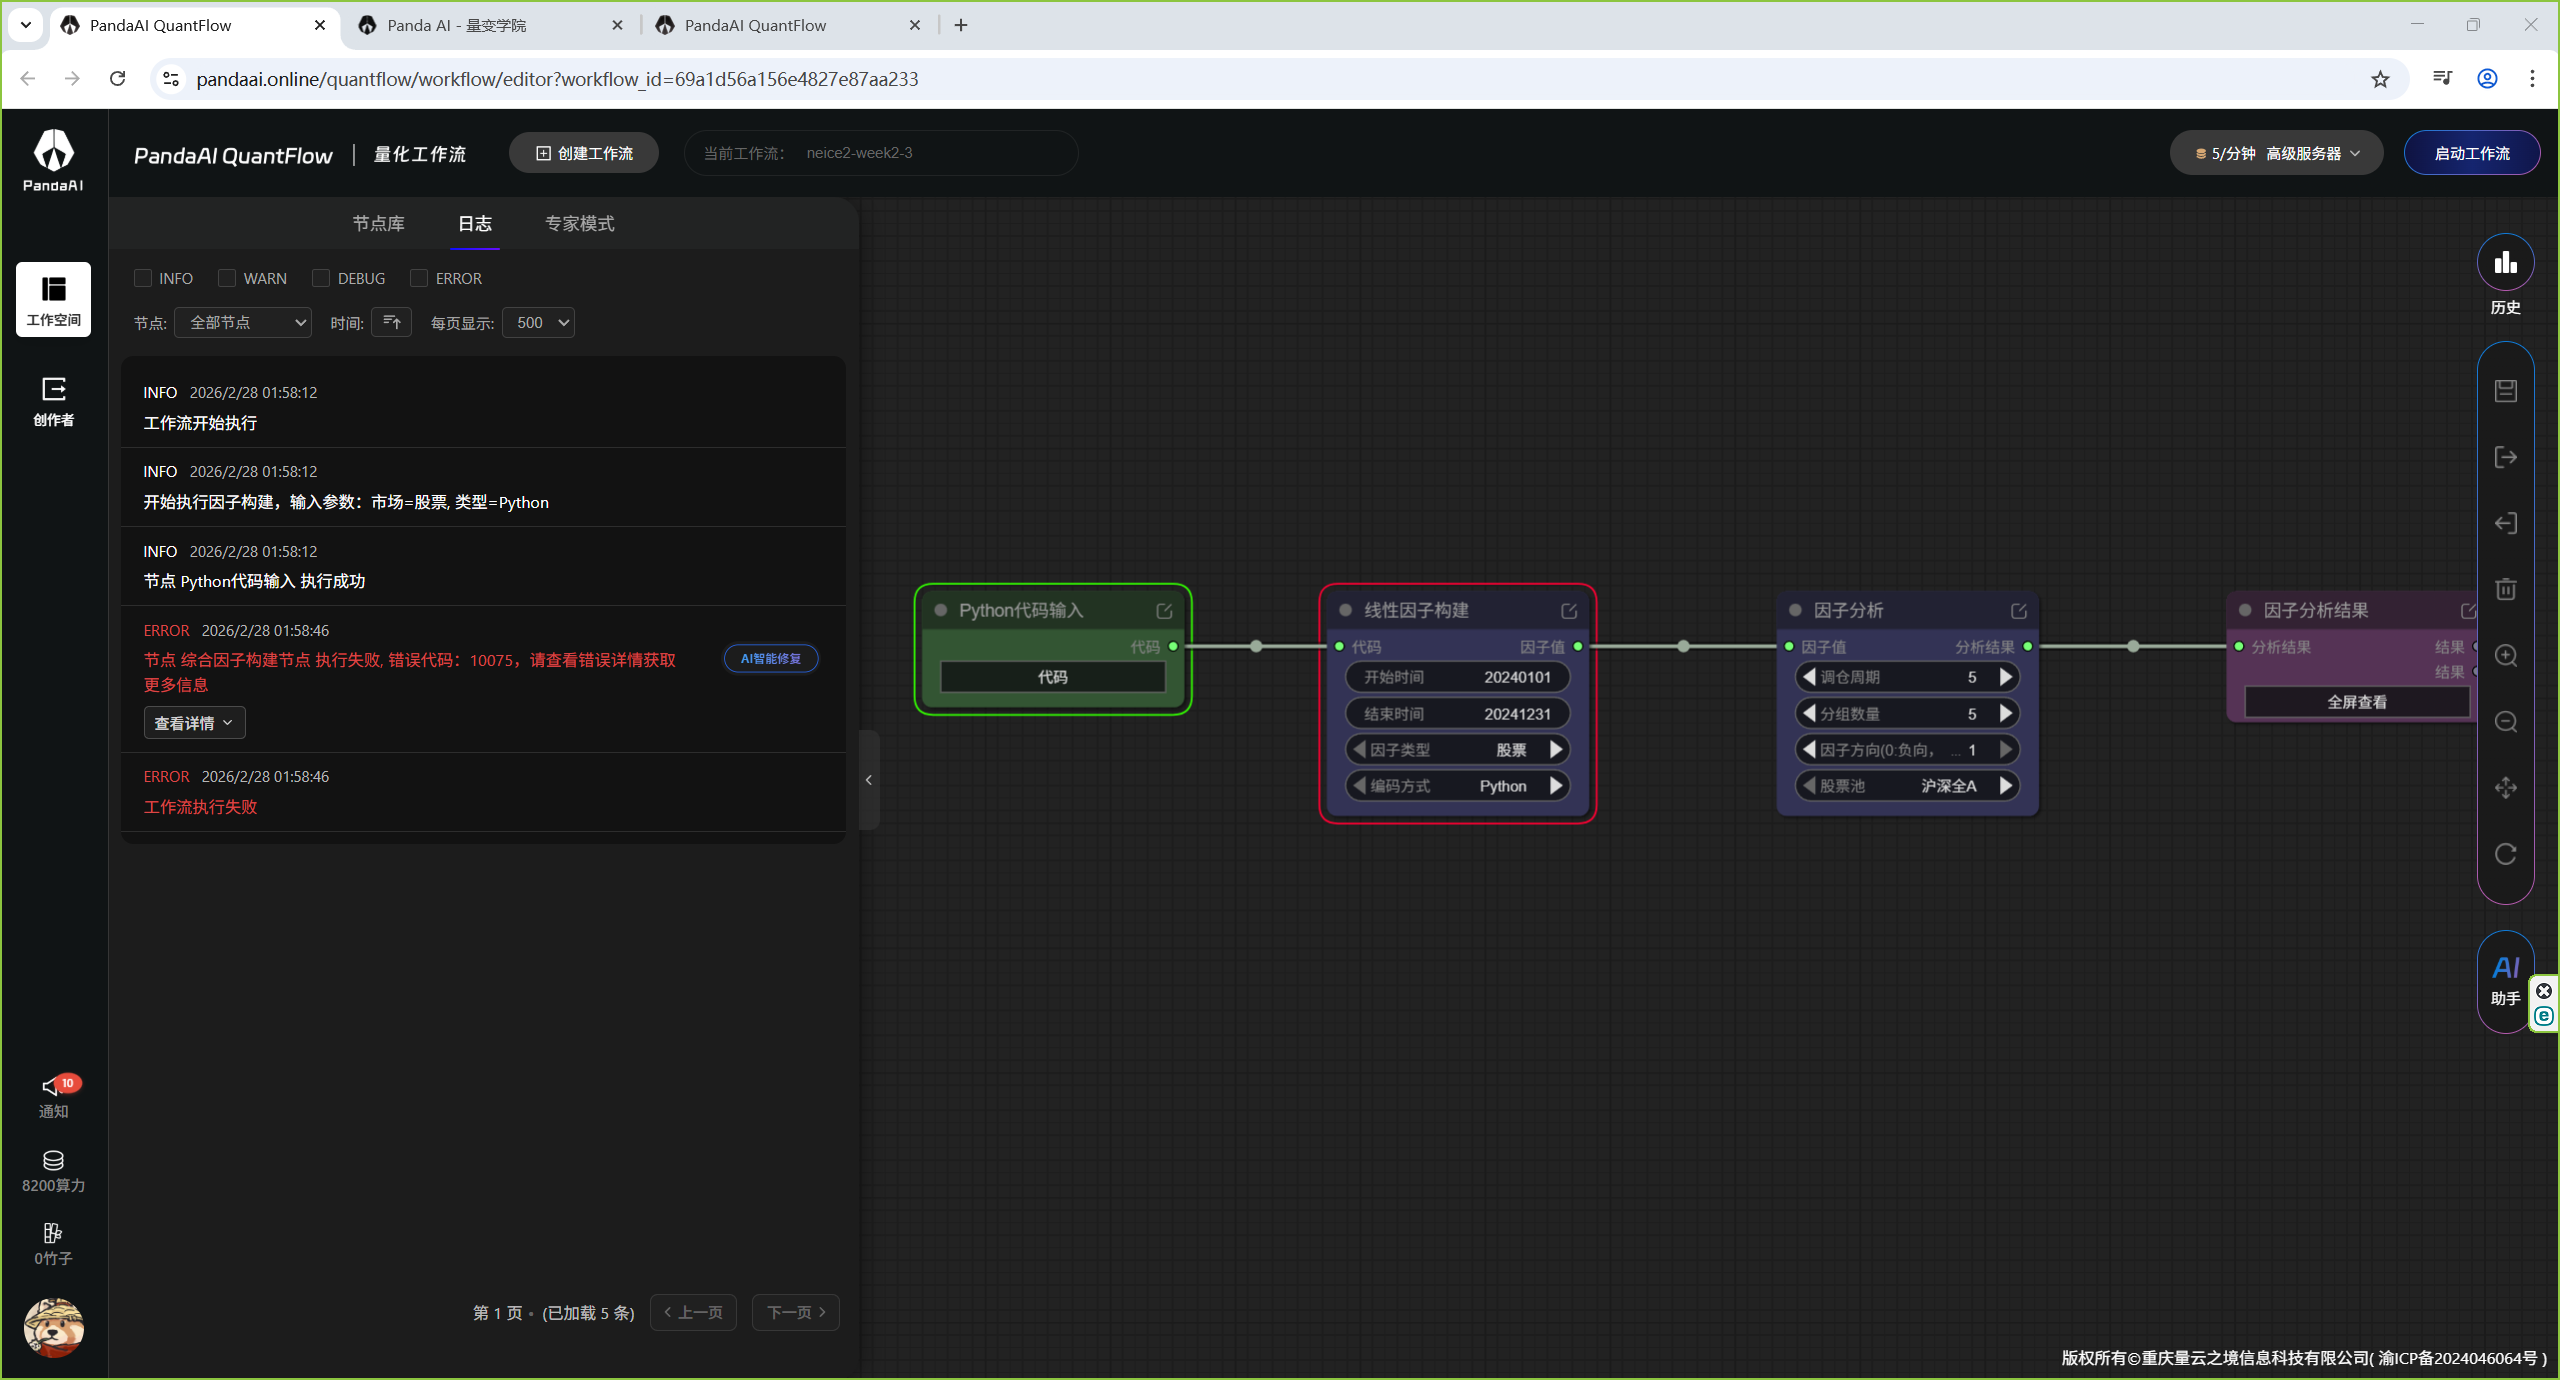Increase 分组数量 with right arrow

(x=2005, y=714)
